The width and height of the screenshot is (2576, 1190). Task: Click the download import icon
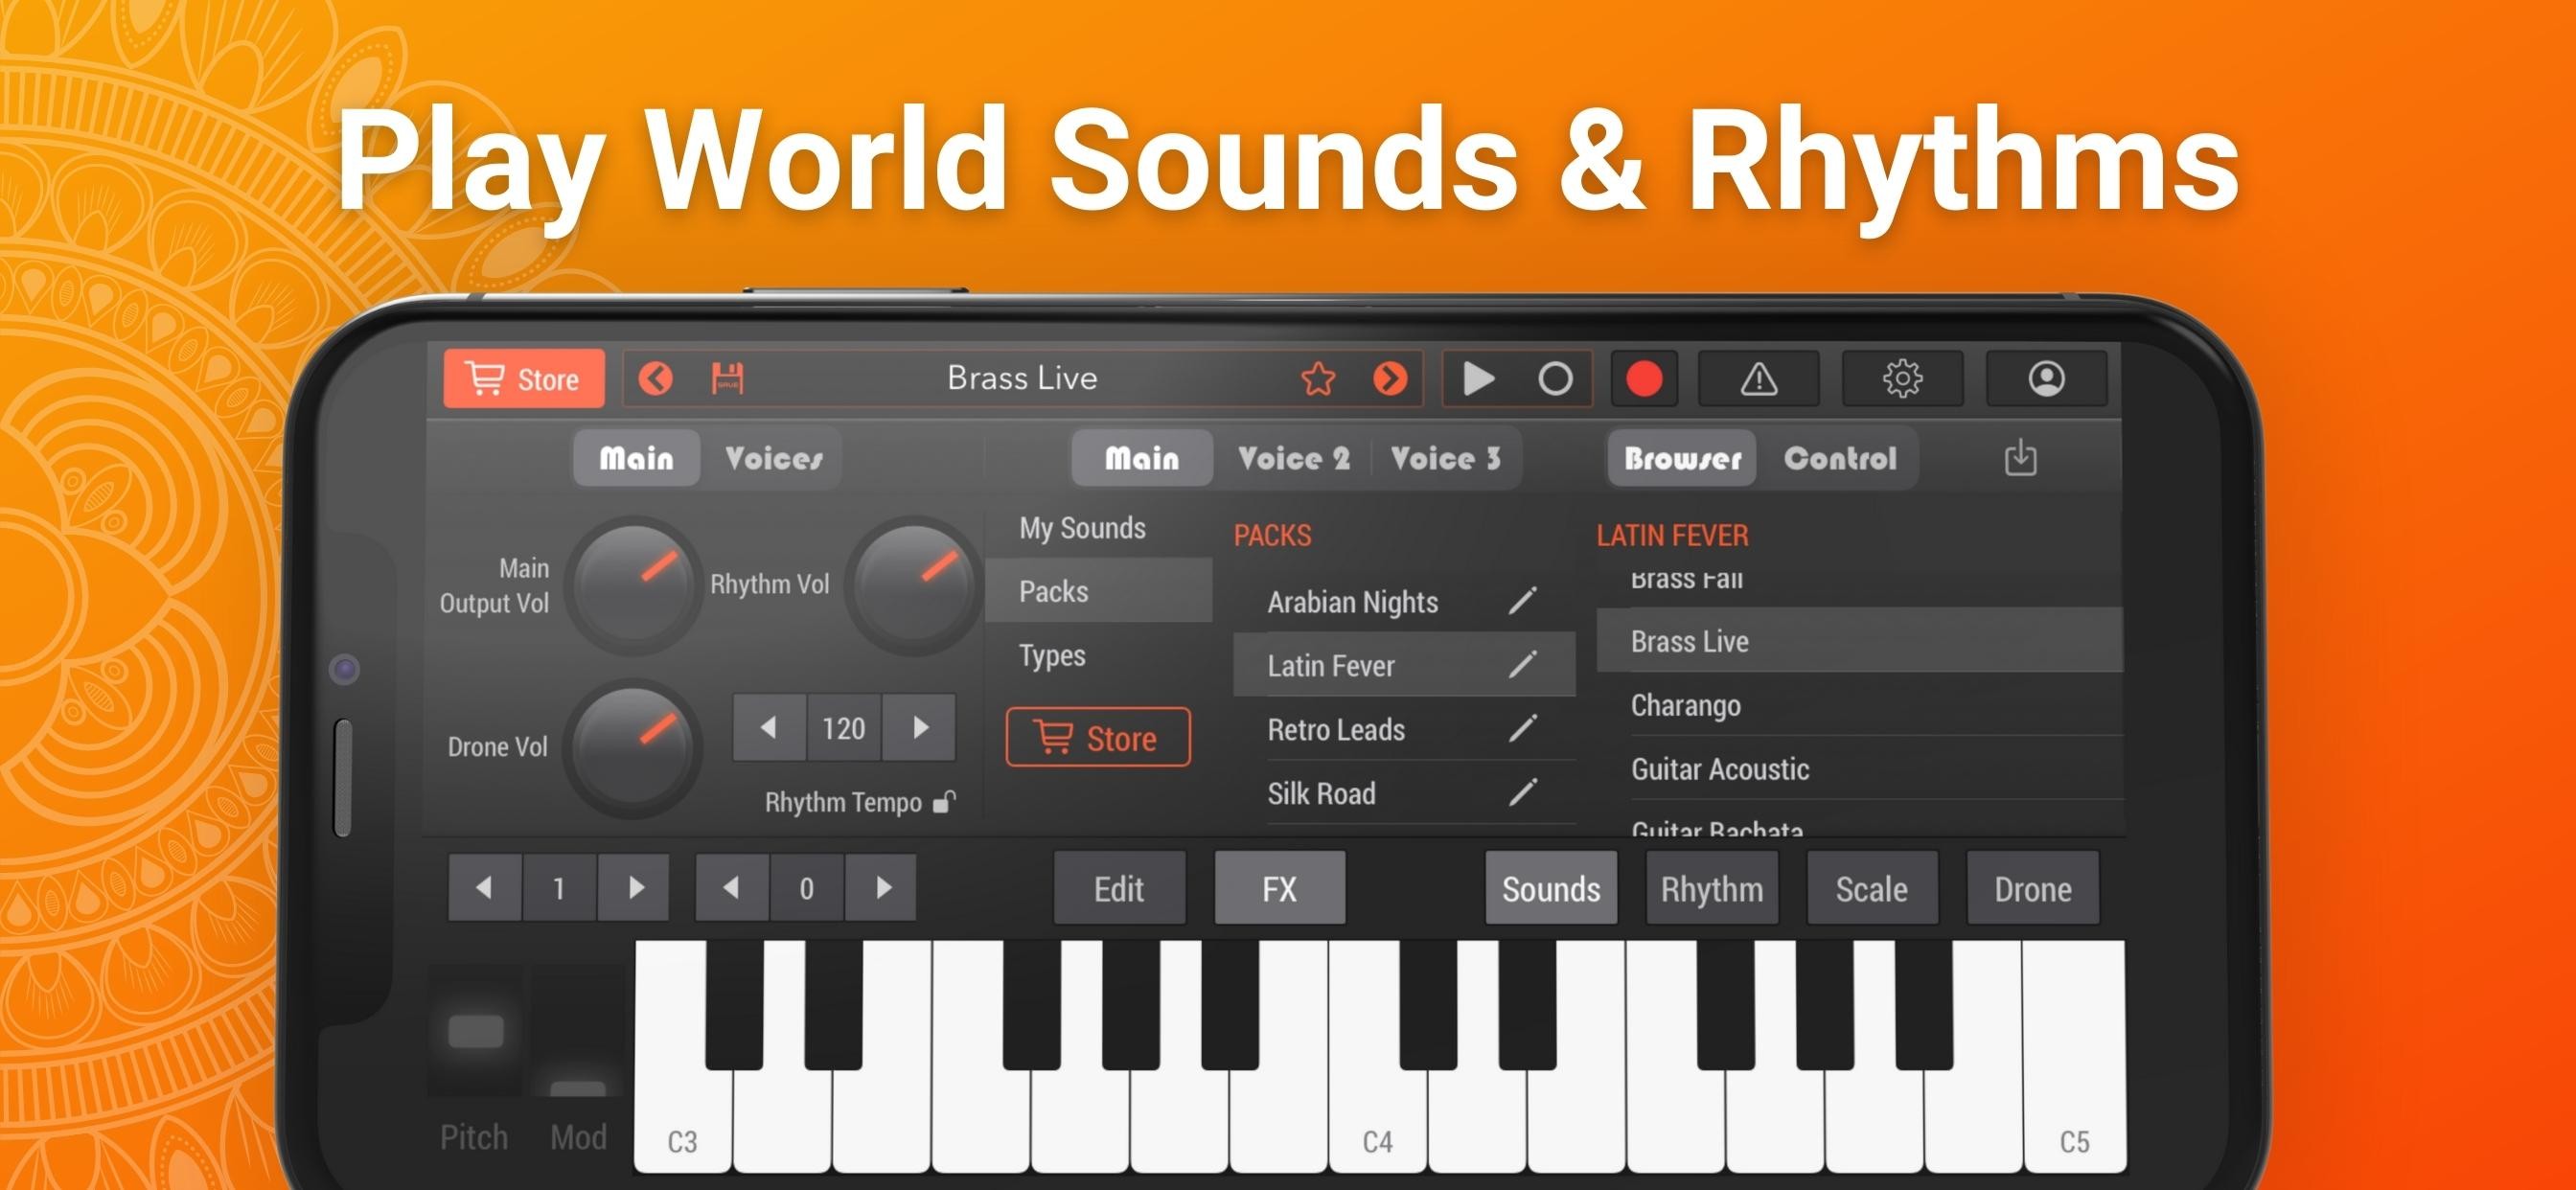pyautogui.click(x=2020, y=458)
